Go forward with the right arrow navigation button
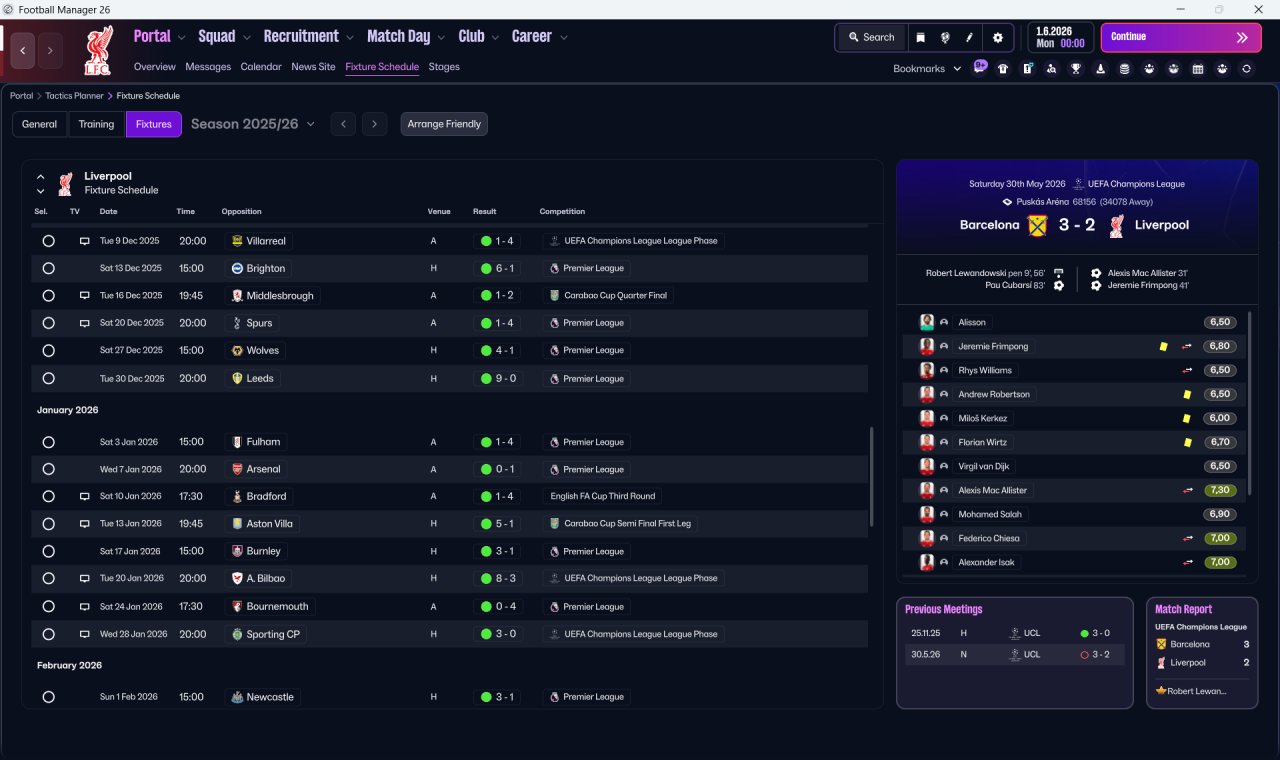Image resolution: width=1280 pixels, height=760 pixels. click(x=50, y=50)
